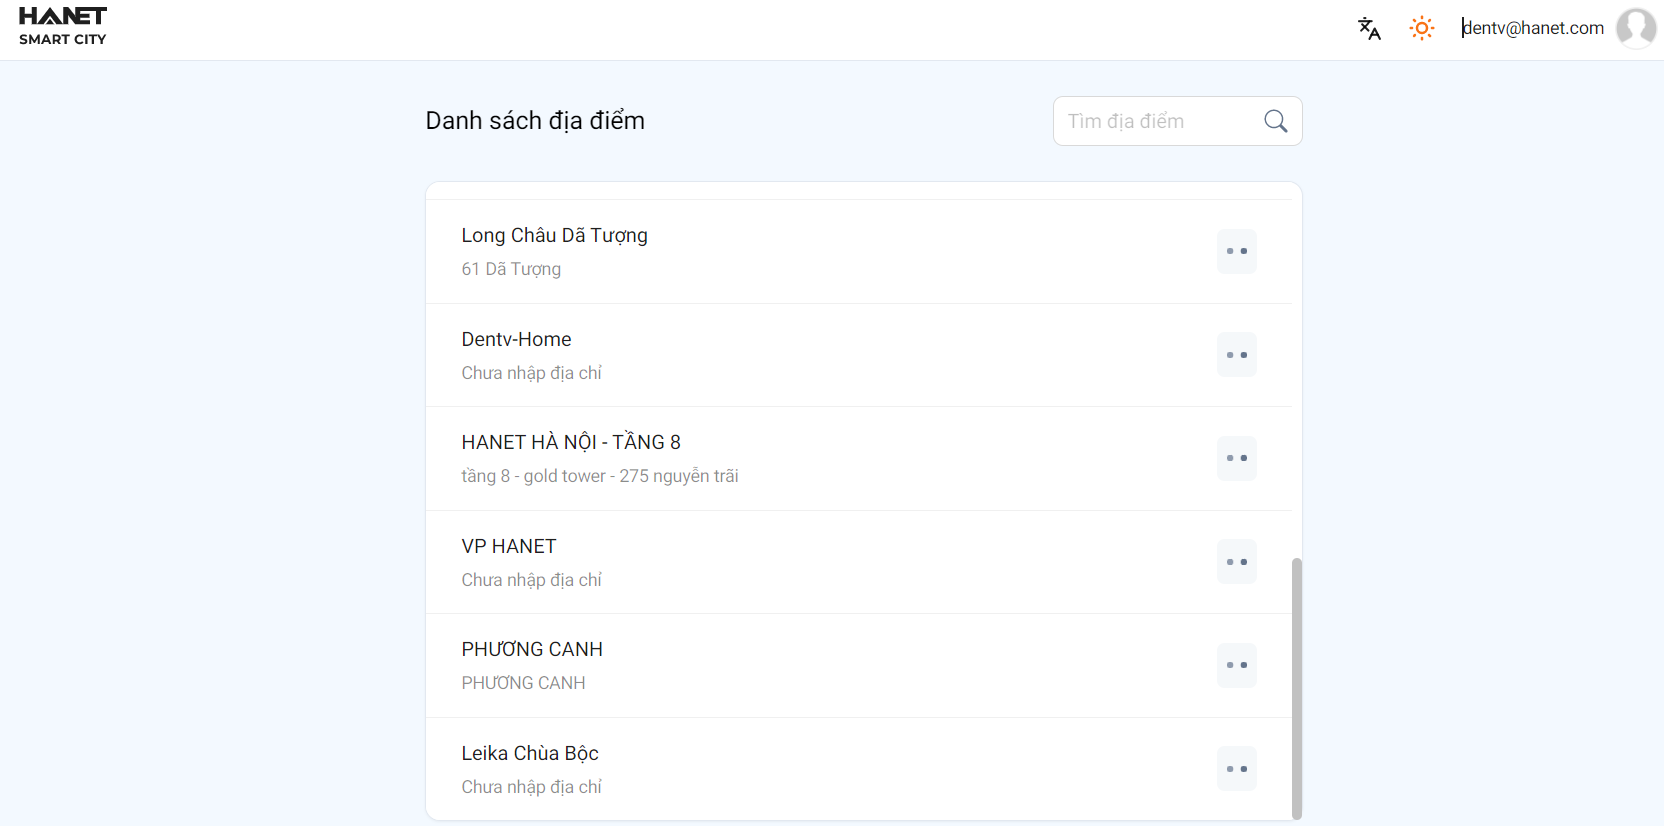The height and width of the screenshot is (826, 1664).
Task: Click the search magnifier icon
Action: [1275, 121]
